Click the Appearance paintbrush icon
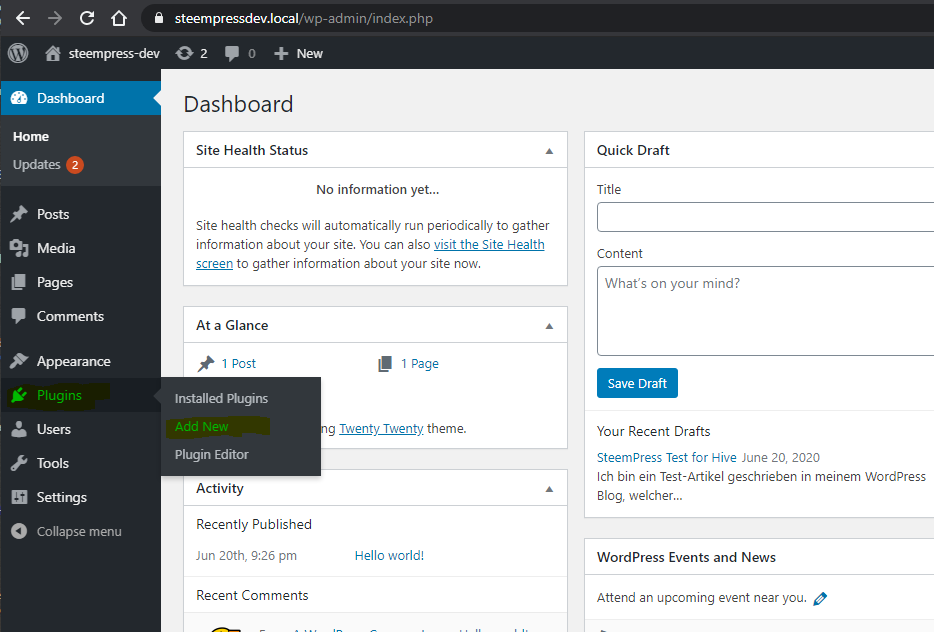 19,361
